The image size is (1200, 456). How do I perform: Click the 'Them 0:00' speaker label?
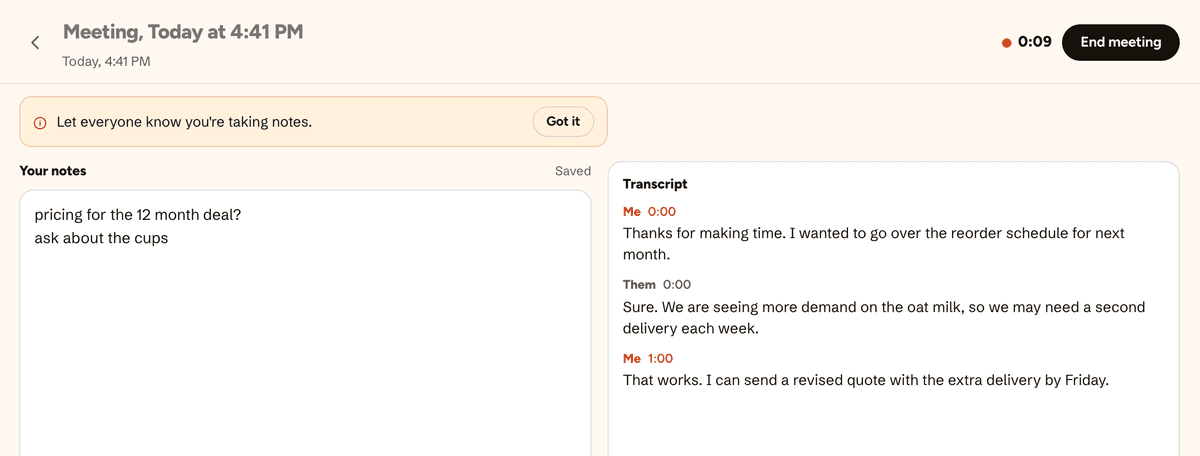(x=657, y=285)
